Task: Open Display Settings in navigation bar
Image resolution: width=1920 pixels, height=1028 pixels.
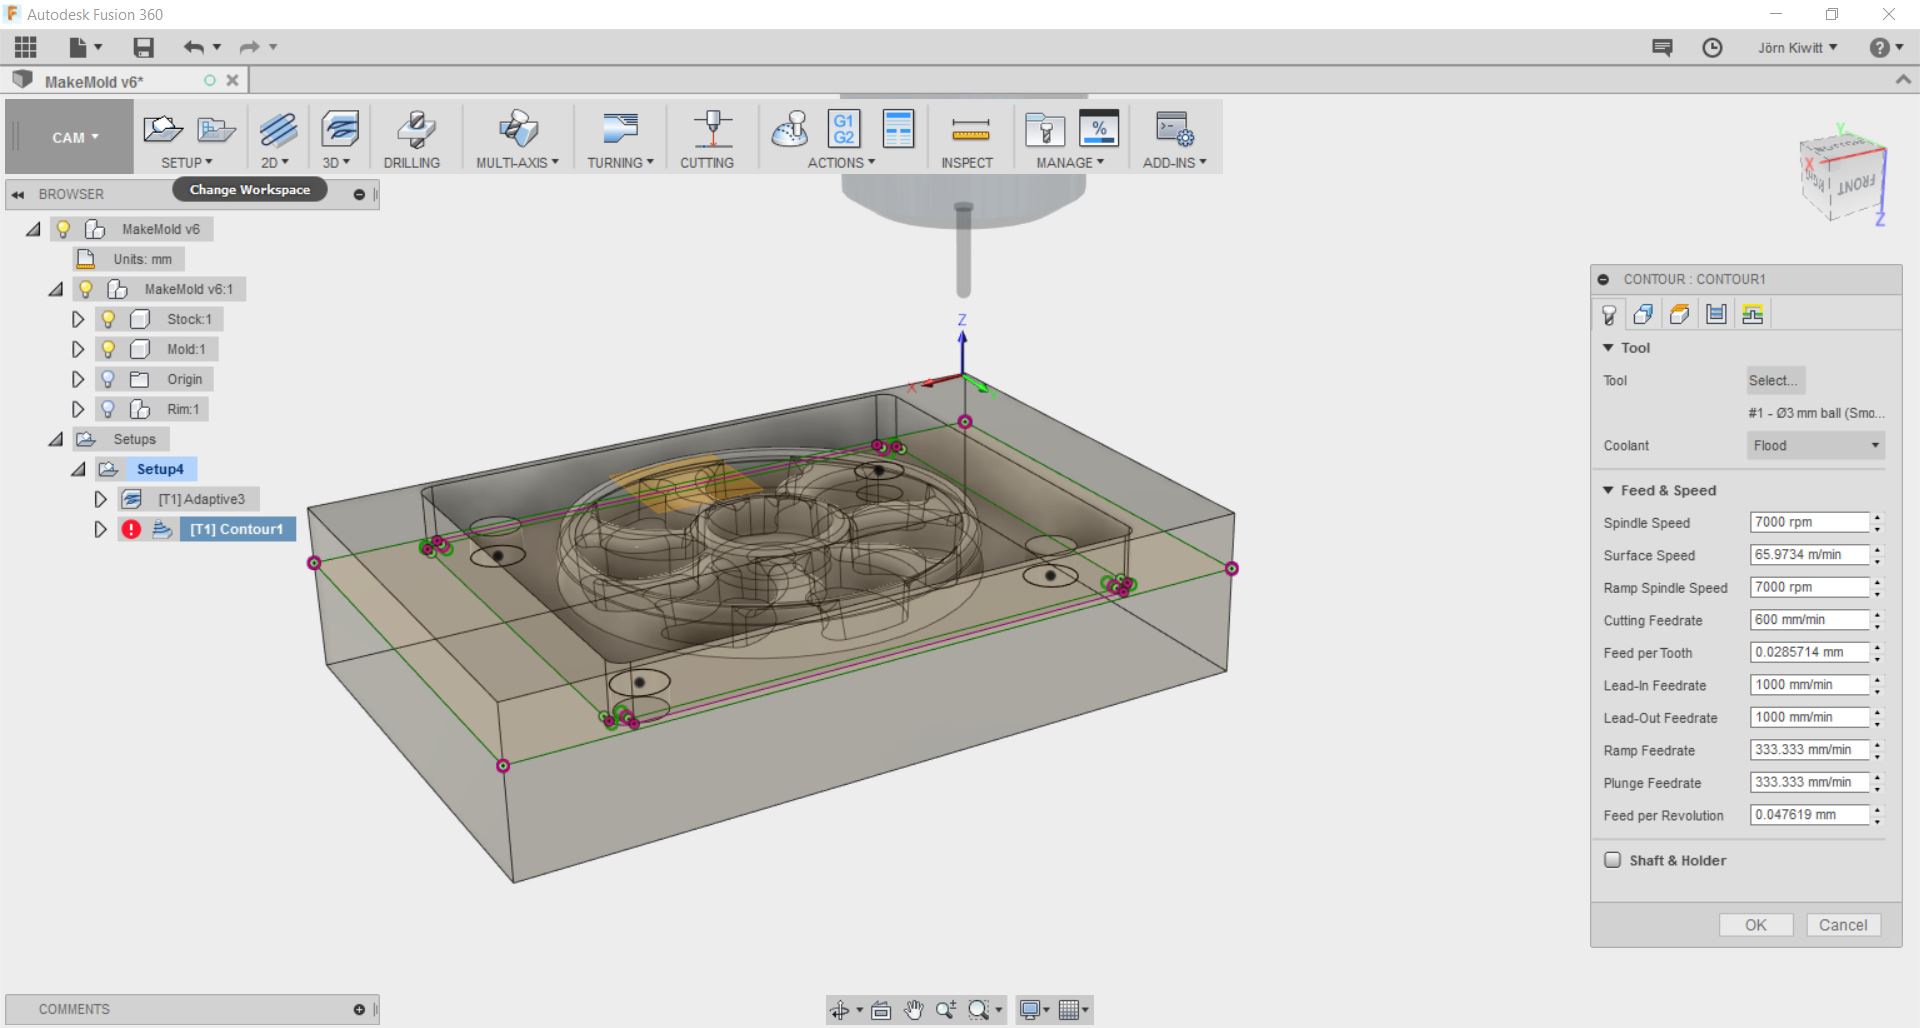Action: click(1034, 1010)
